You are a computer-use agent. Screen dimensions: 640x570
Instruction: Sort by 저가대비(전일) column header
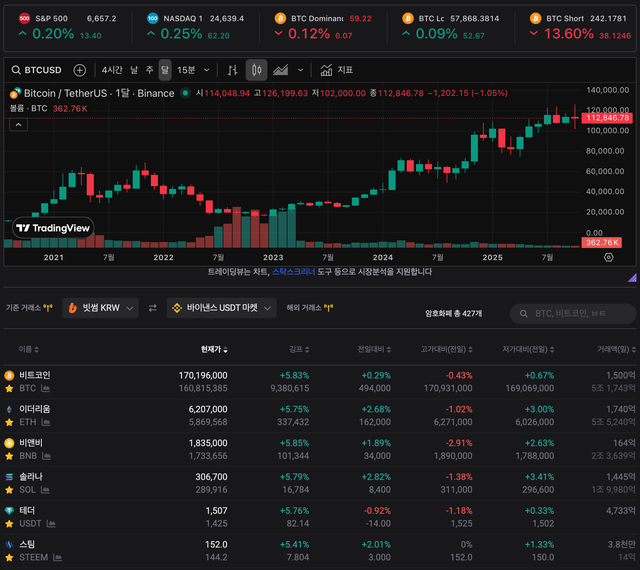coord(528,349)
